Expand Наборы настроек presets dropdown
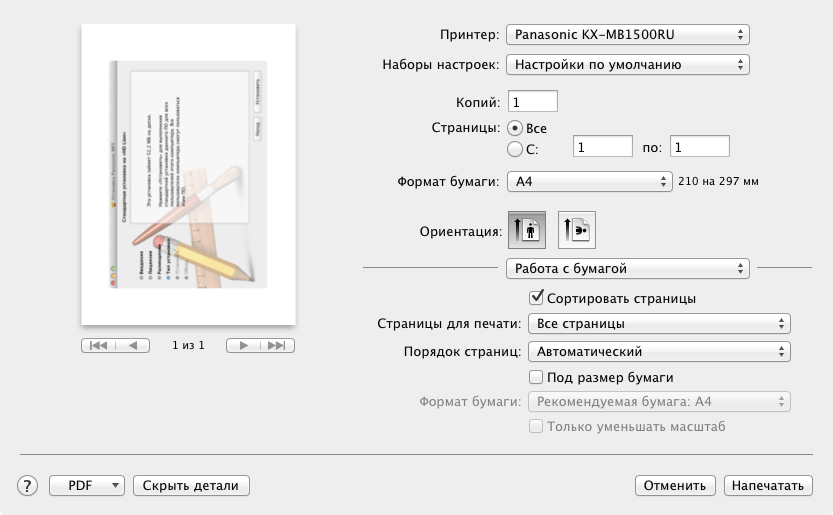 pos(628,65)
